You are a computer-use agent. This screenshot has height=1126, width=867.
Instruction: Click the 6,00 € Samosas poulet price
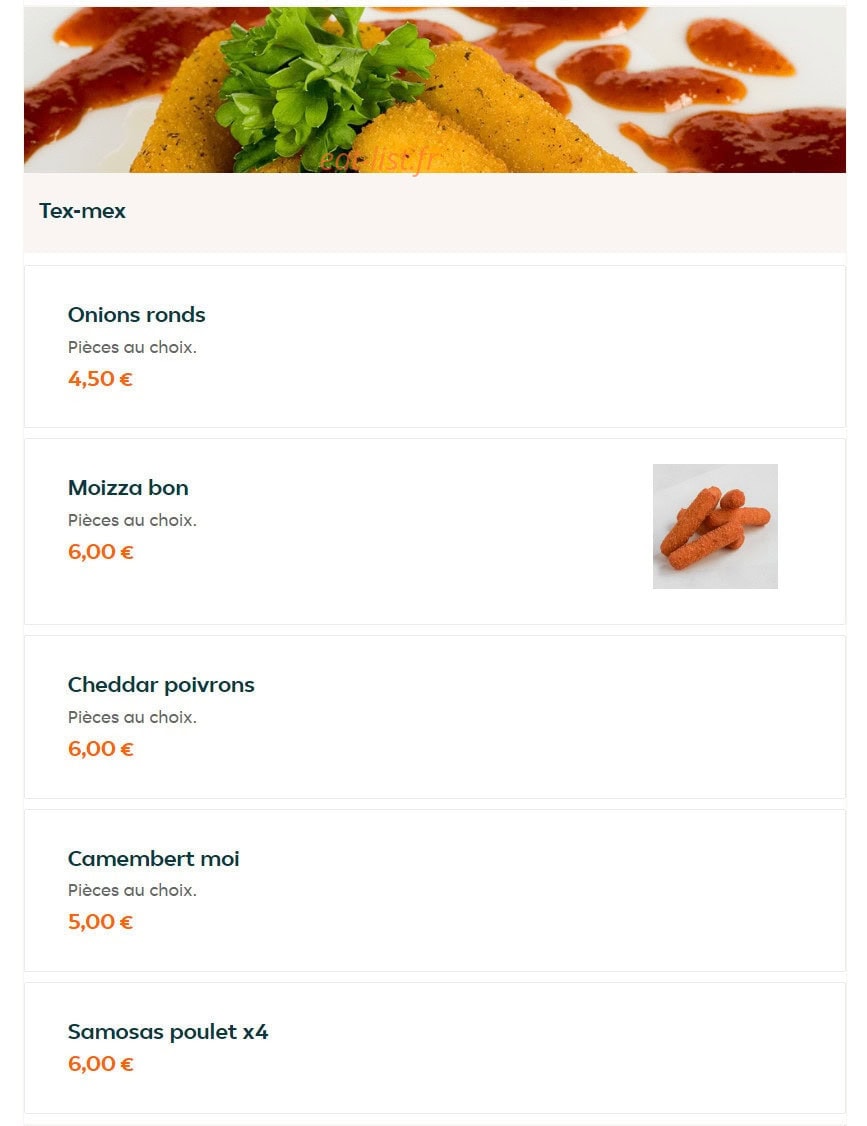tap(101, 1063)
